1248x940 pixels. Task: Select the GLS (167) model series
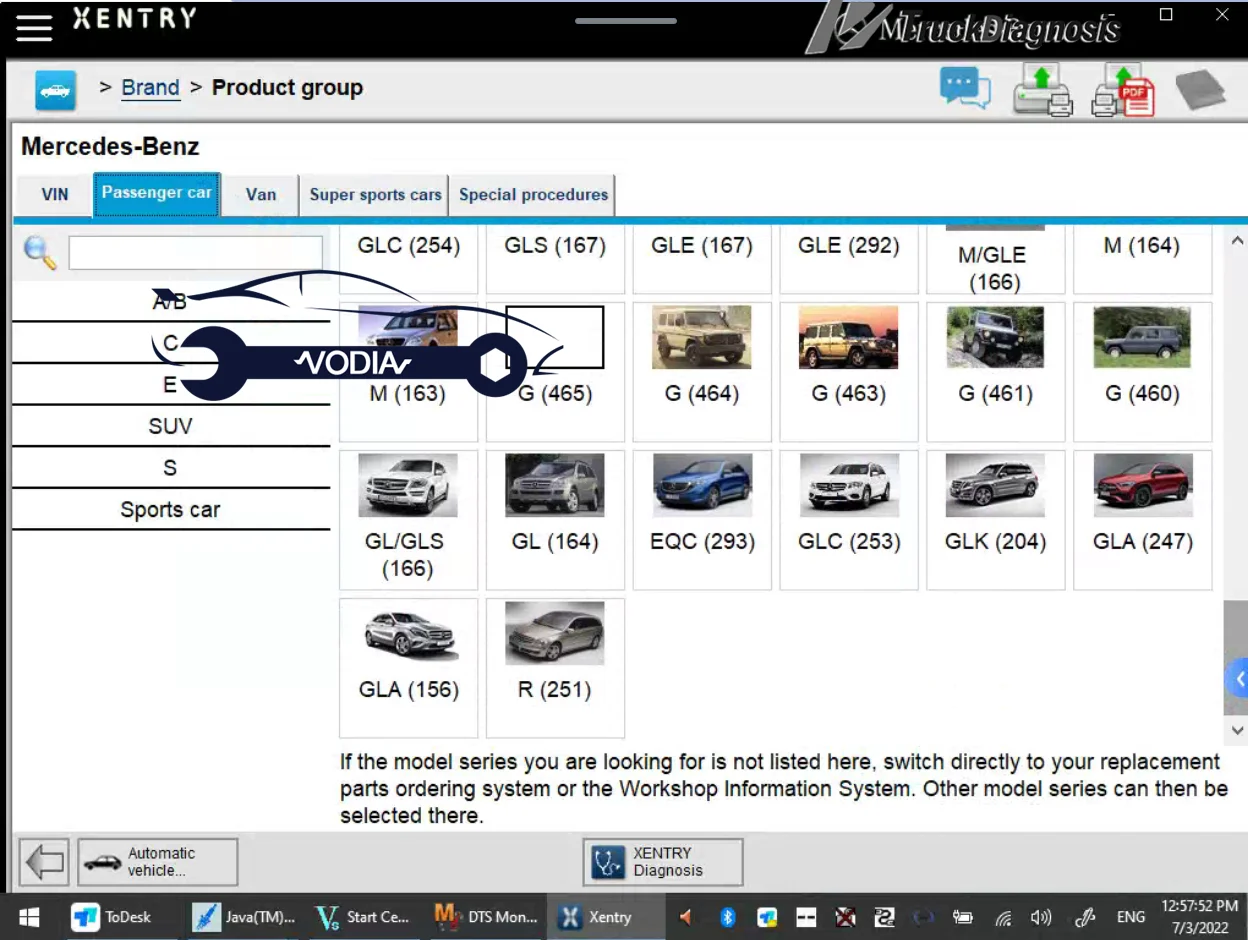555,258
